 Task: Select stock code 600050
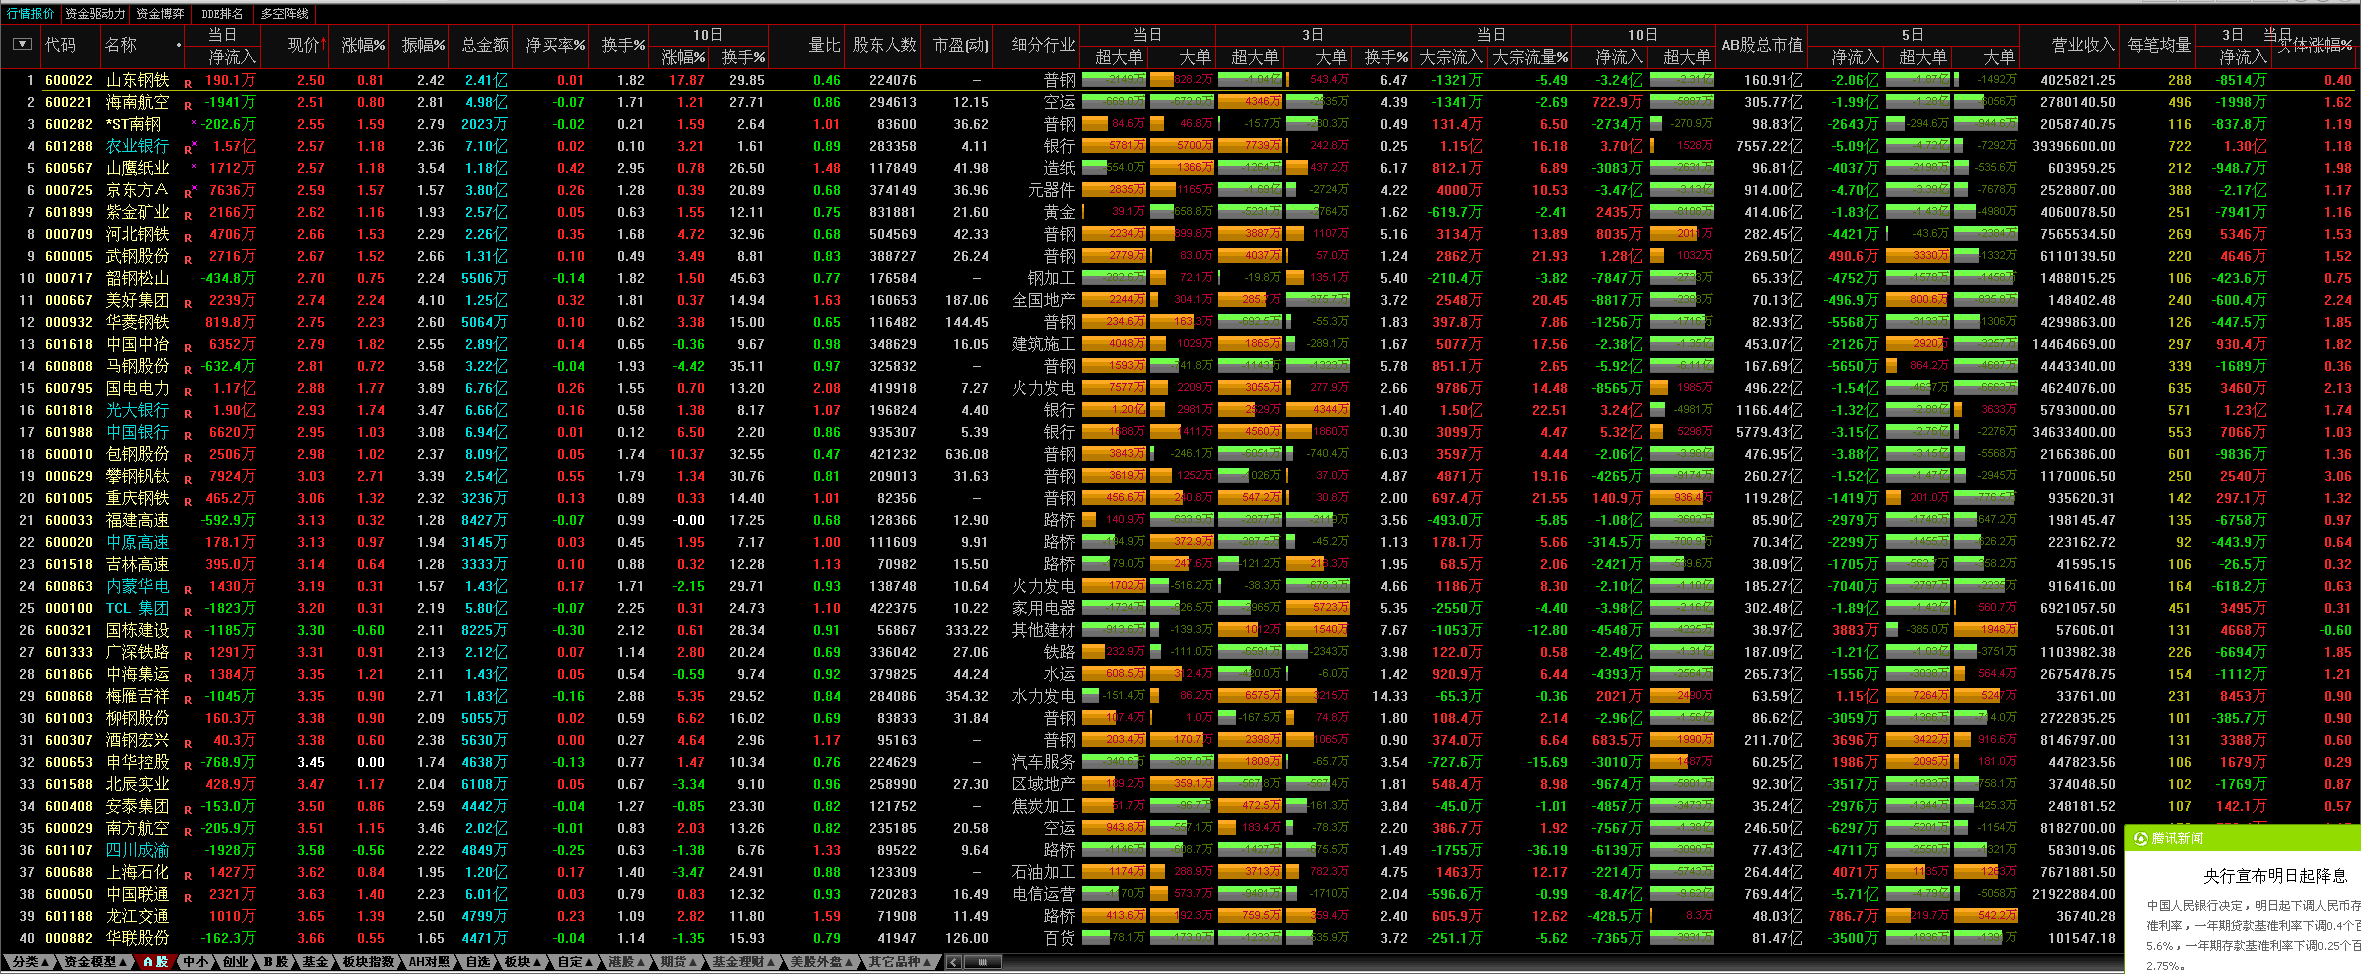69,894
